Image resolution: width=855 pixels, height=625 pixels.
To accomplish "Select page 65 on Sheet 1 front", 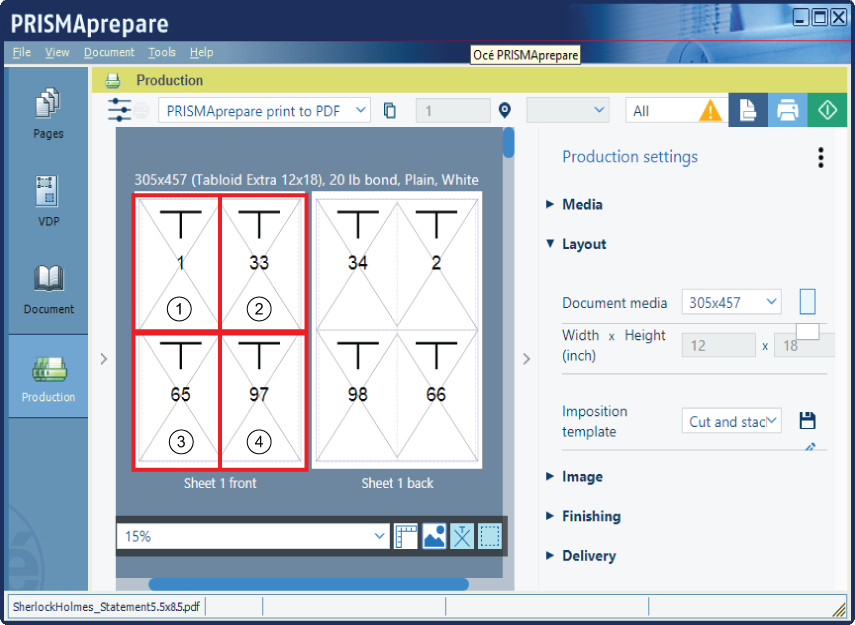I will point(178,400).
